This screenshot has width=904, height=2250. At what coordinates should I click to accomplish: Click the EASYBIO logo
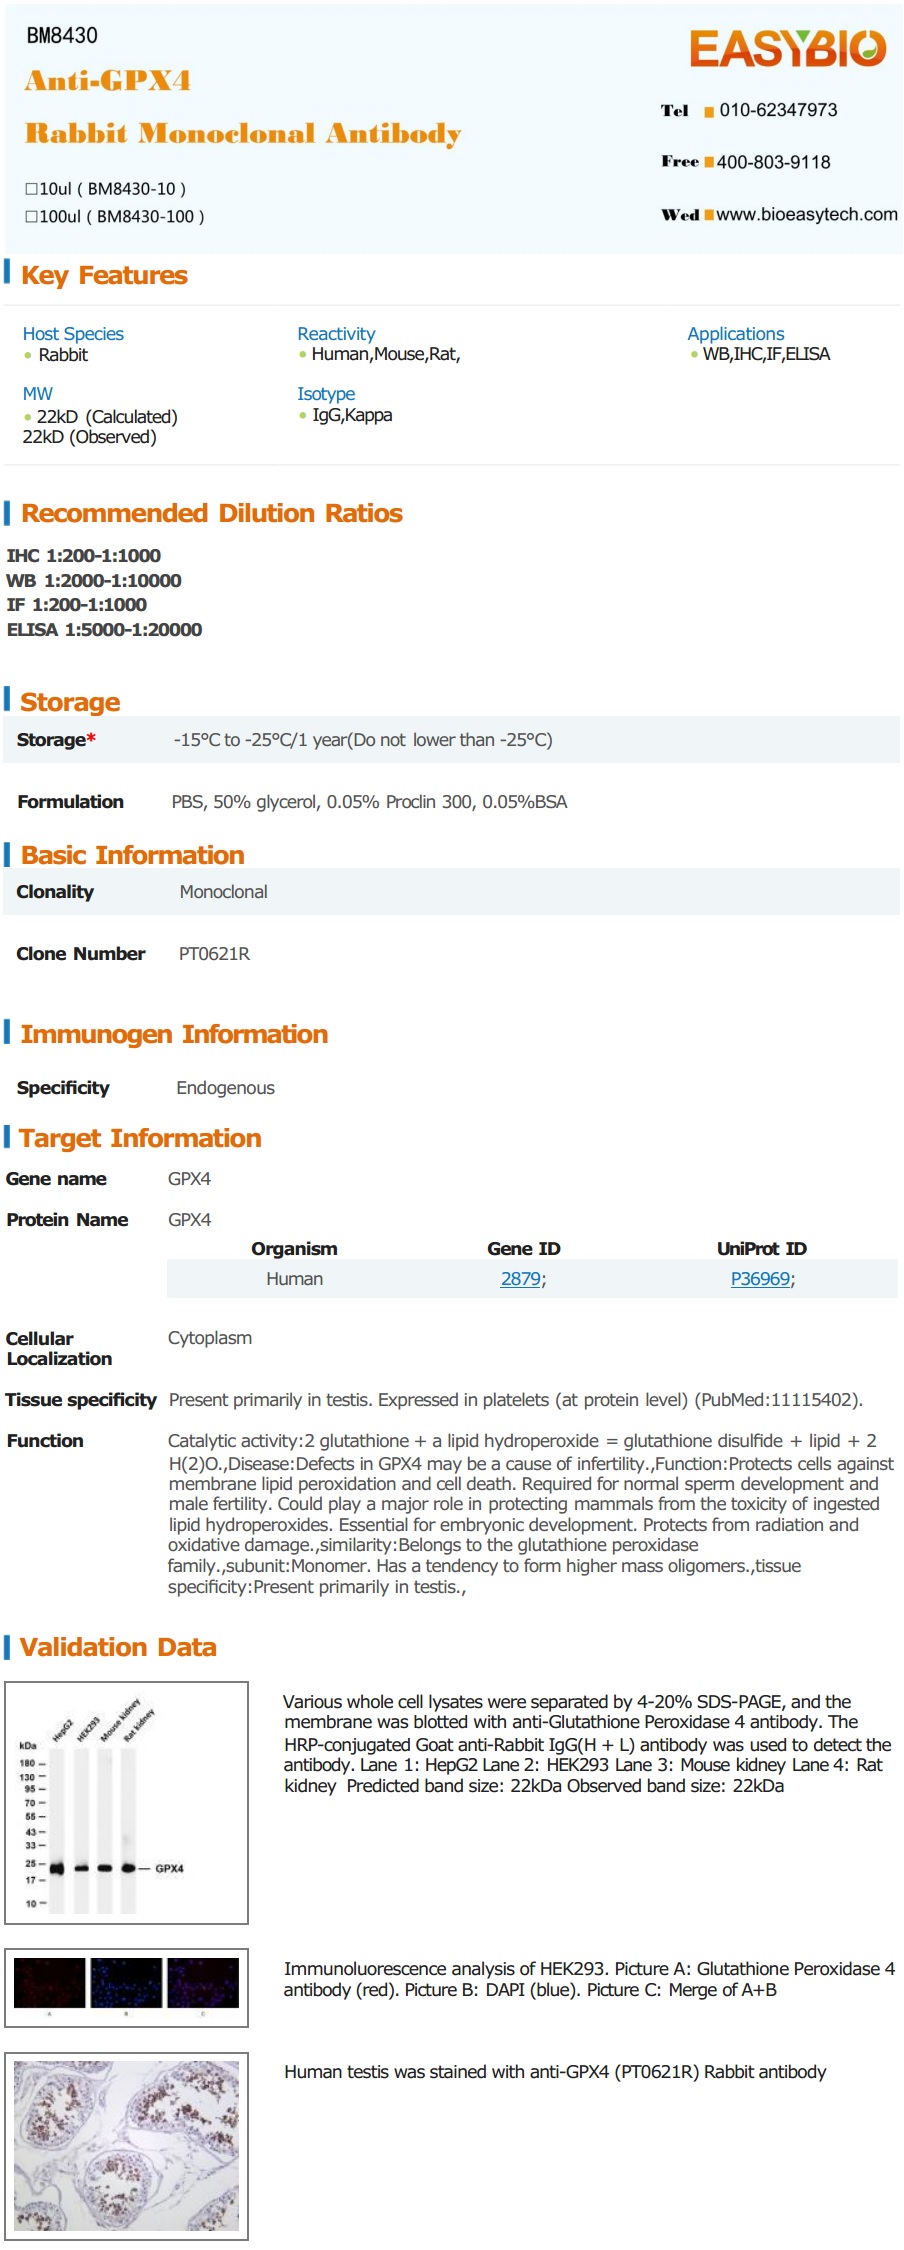click(787, 48)
